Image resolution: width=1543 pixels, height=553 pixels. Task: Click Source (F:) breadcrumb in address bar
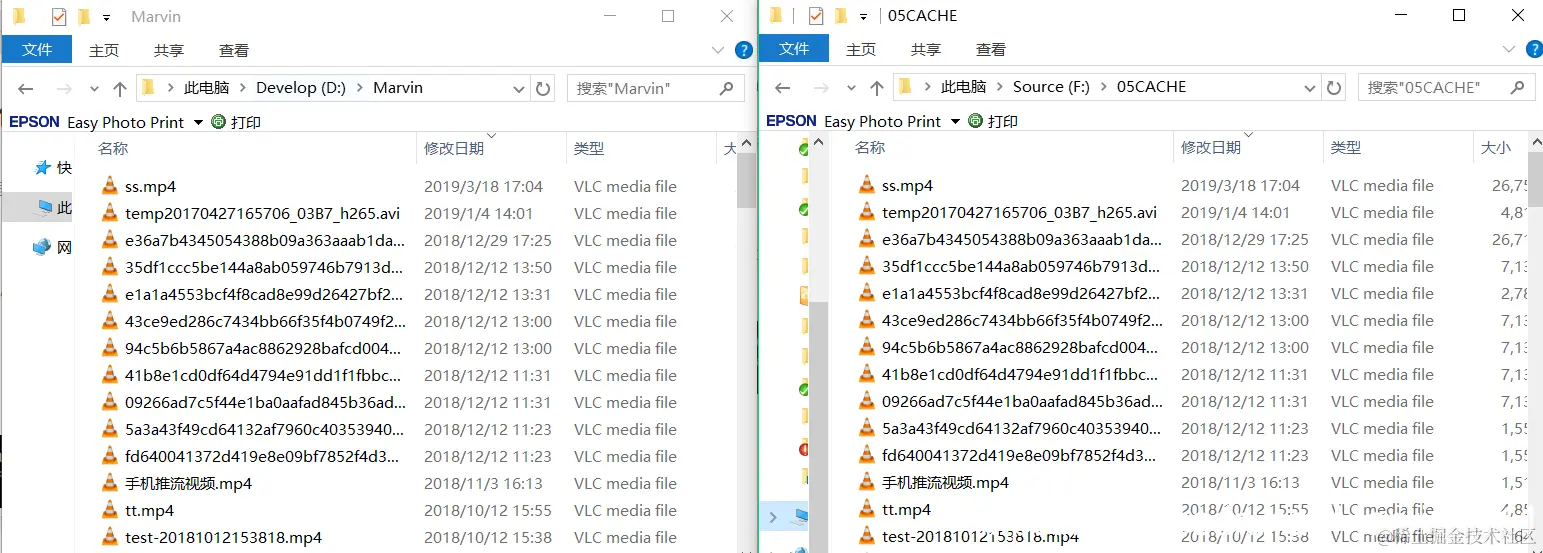coord(1051,87)
